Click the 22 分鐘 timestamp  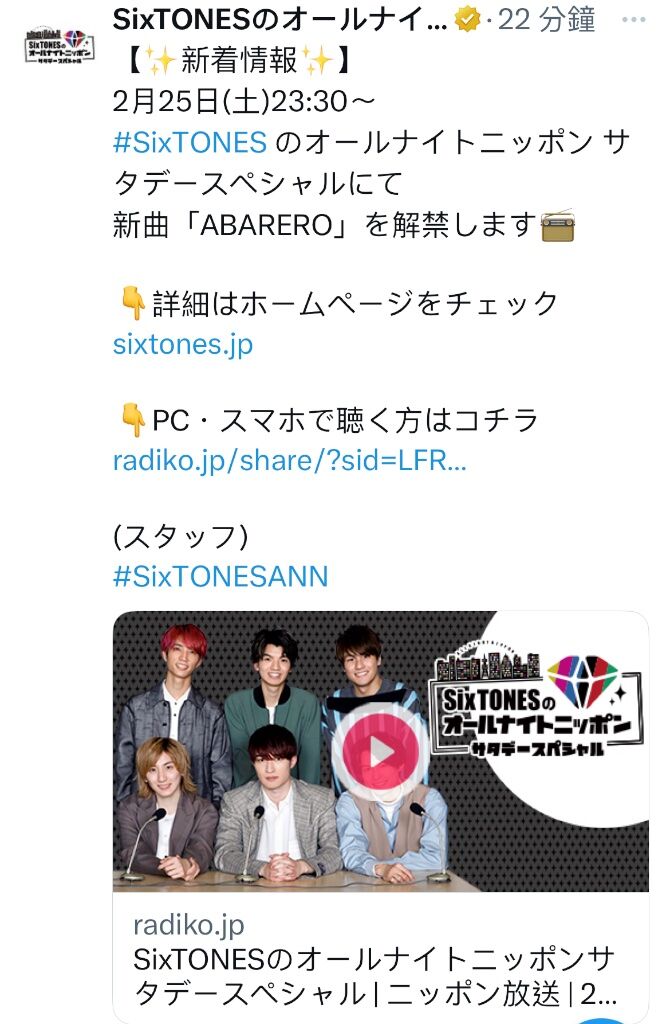[547, 20]
